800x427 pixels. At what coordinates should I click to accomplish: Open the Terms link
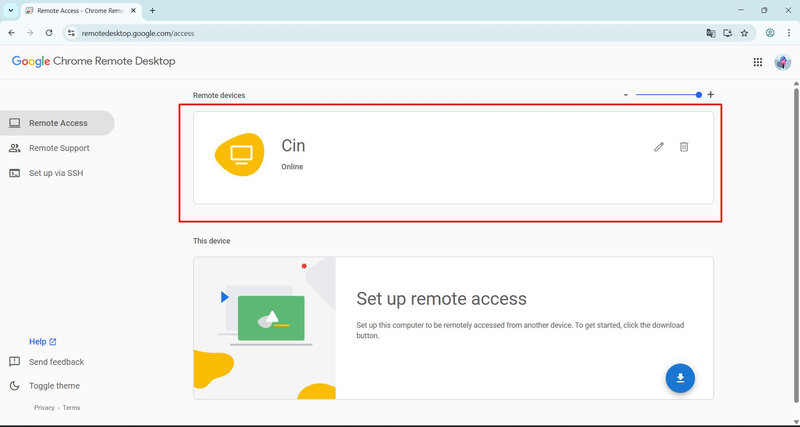pos(71,408)
